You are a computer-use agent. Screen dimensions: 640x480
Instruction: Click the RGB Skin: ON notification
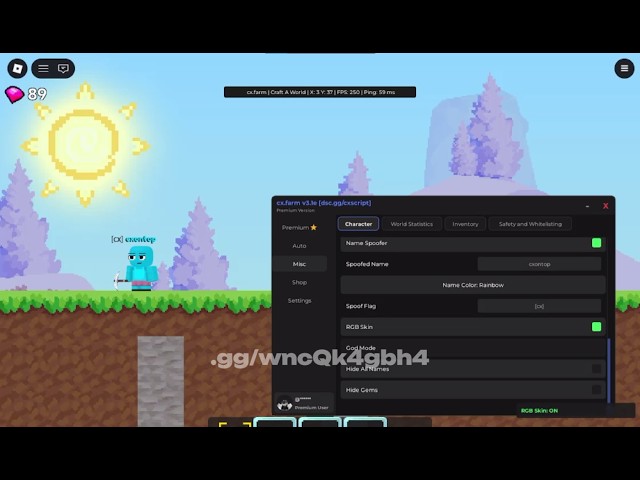[x=576, y=411]
